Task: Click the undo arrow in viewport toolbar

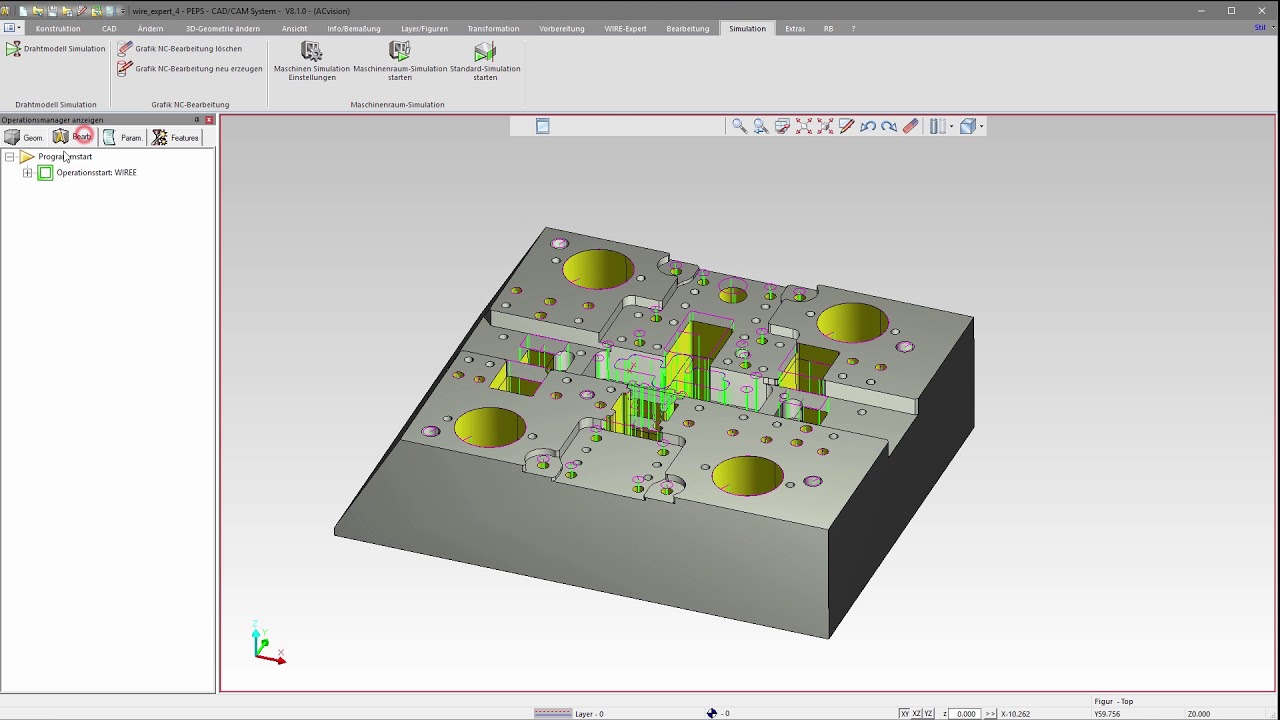Action: coord(868,126)
